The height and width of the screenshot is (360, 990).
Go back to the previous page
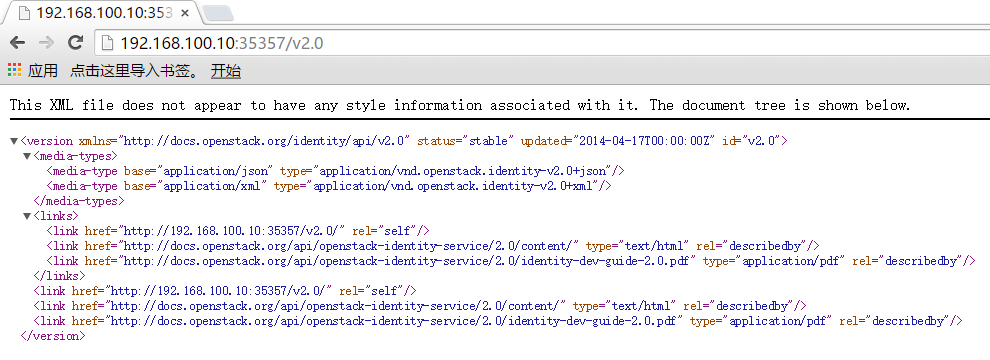point(17,43)
